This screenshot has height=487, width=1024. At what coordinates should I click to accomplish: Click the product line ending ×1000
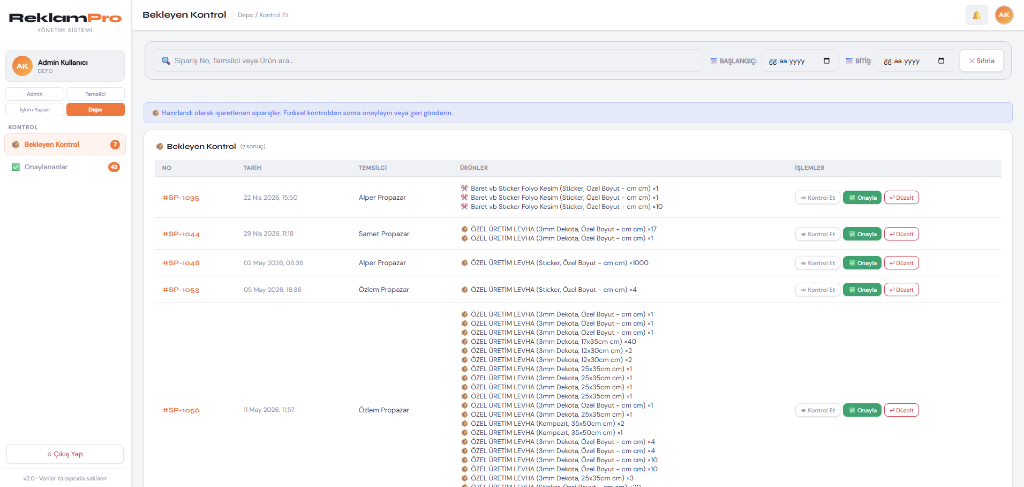(x=555, y=263)
